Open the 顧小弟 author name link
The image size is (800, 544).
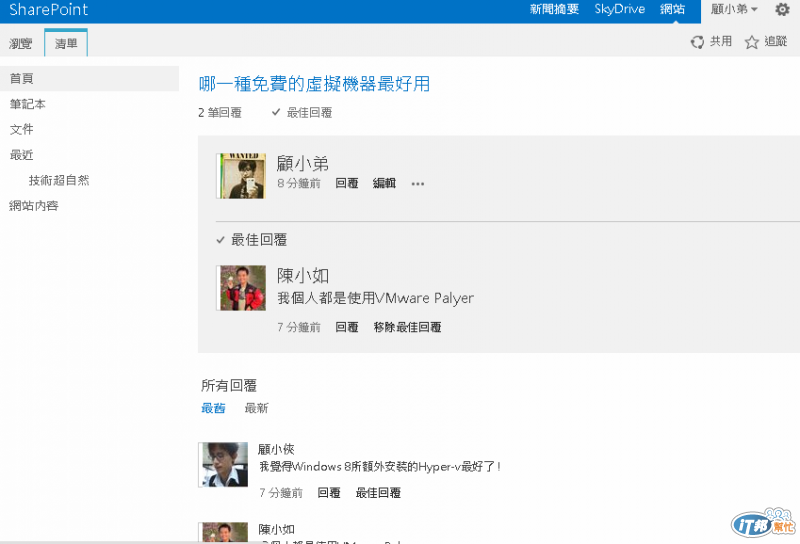click(303, 163)
